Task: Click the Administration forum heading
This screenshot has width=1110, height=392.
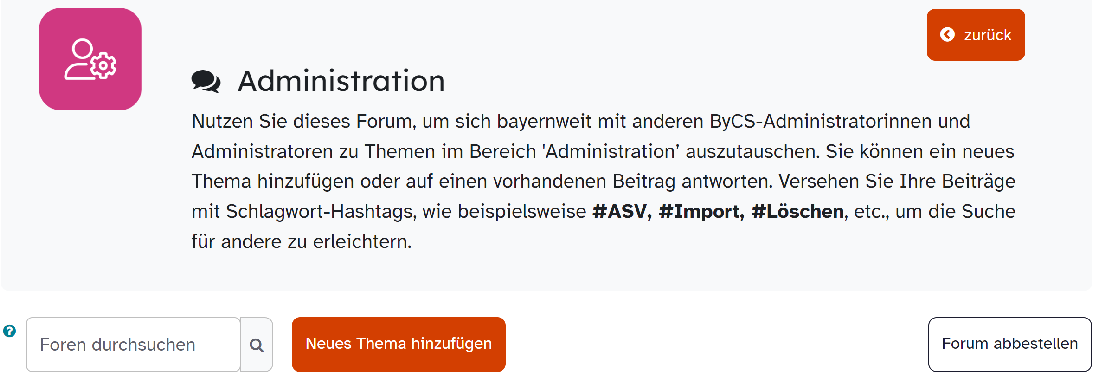Action: tap(341, 81)
